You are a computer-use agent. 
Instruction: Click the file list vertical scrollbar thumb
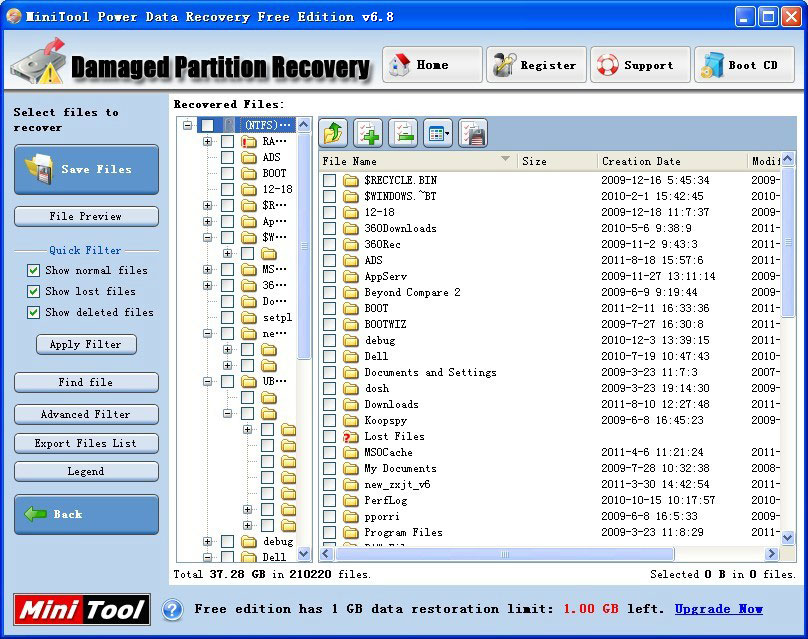point(788,242)
